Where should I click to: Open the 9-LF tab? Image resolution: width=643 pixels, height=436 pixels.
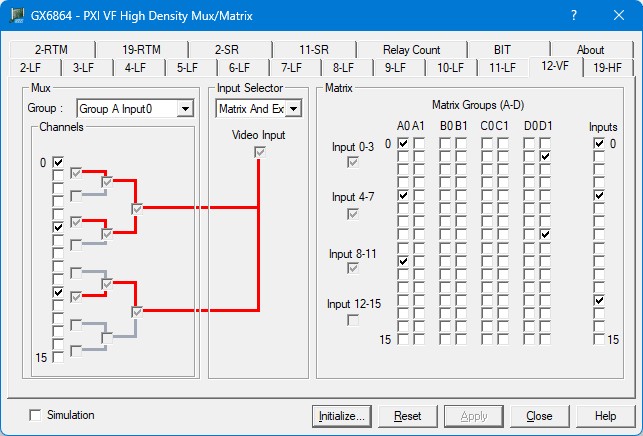click(396, 67)
